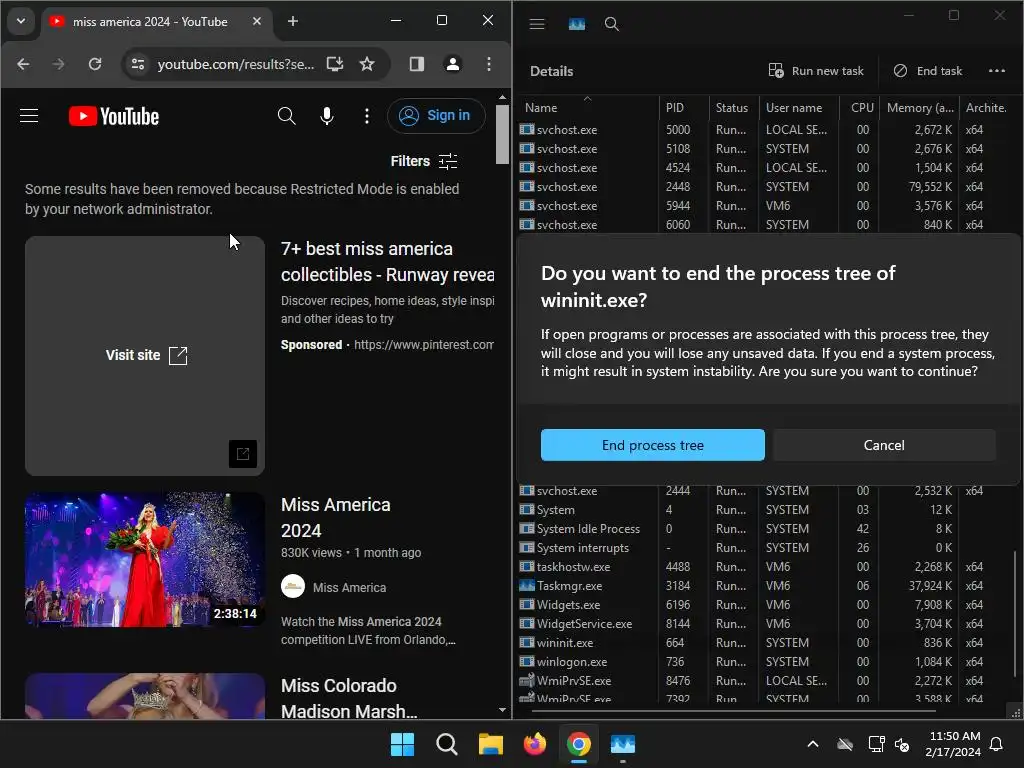Open small external link icon on ad

point(242,454)
